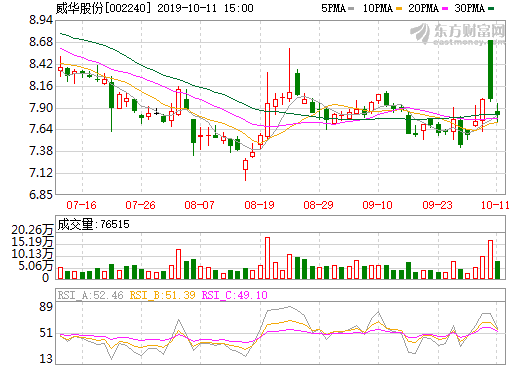The height and width of the screenshot is (365, 520).
Task: Click the 8.94 price axis label
Action: 41,20
